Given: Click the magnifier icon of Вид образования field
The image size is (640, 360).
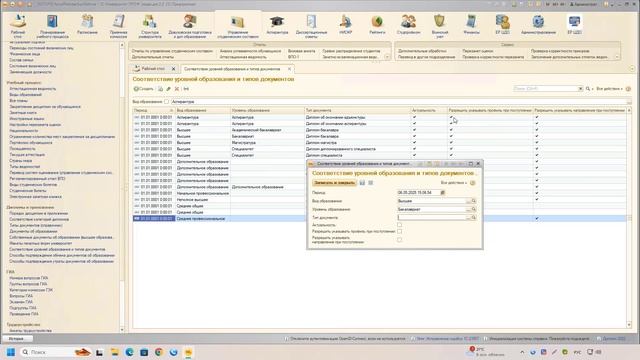Looking at the screenshot, I should [474, 201].
